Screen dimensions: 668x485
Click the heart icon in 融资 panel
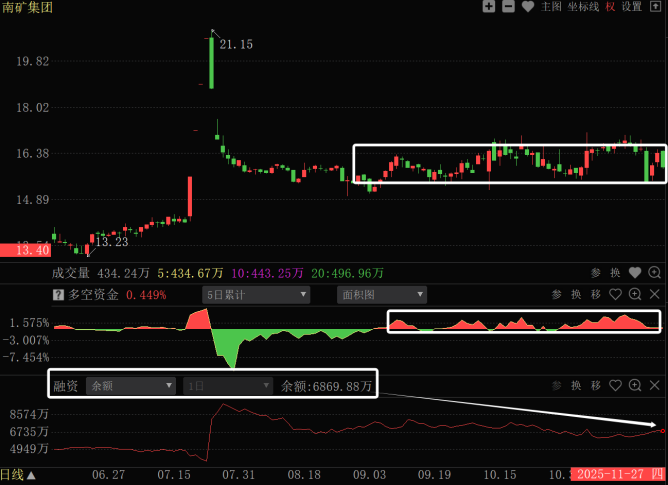click(616, 385)
